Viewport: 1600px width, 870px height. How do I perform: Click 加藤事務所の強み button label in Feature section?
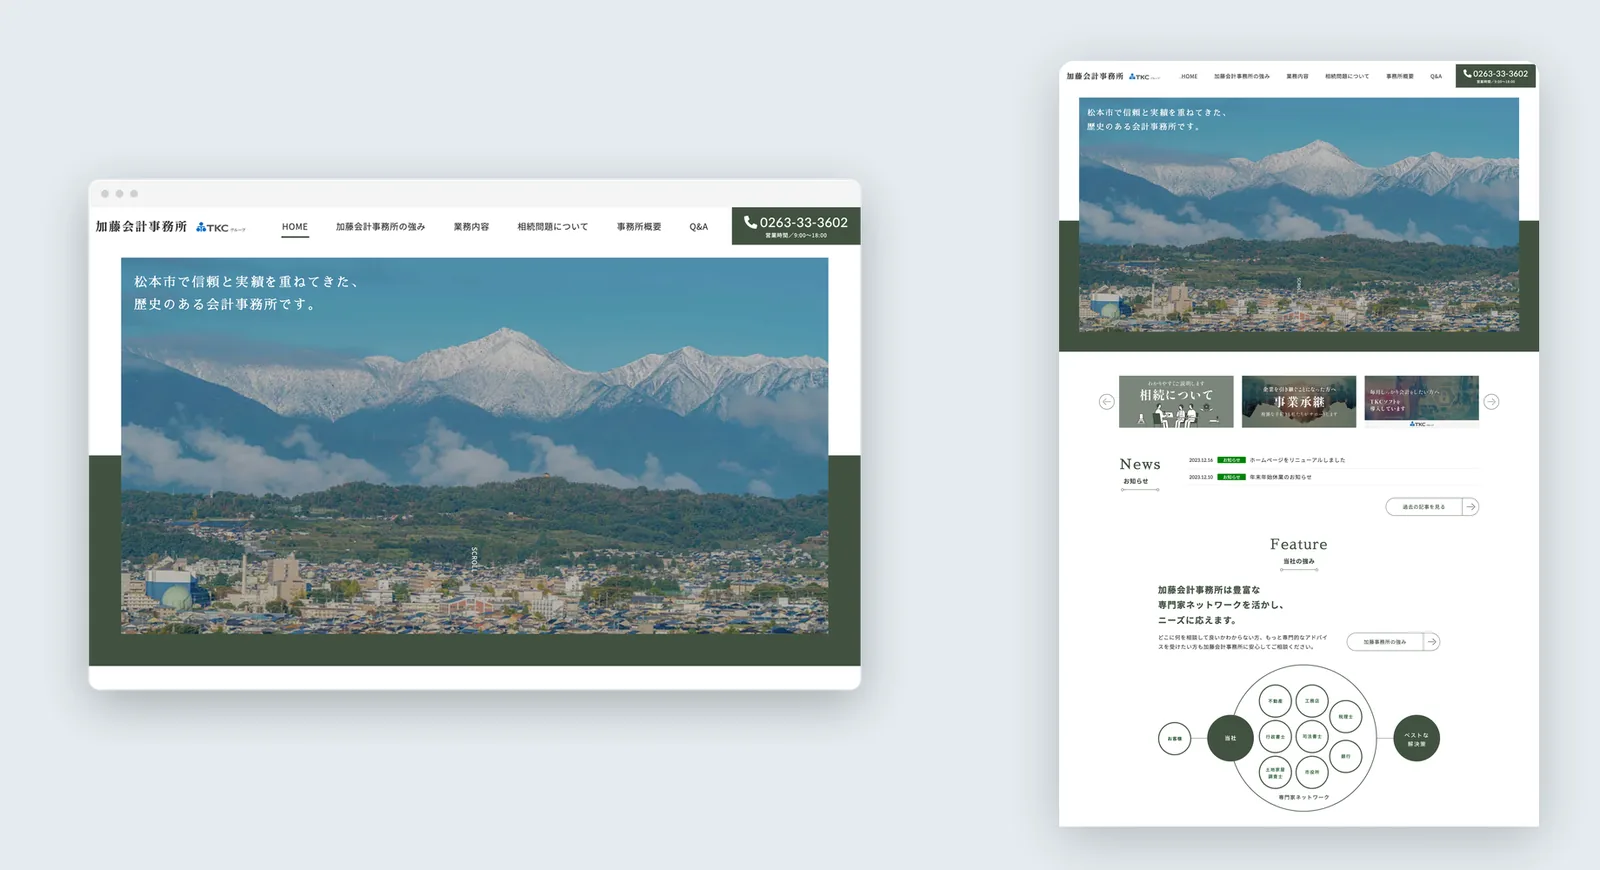coord(1385,642)
